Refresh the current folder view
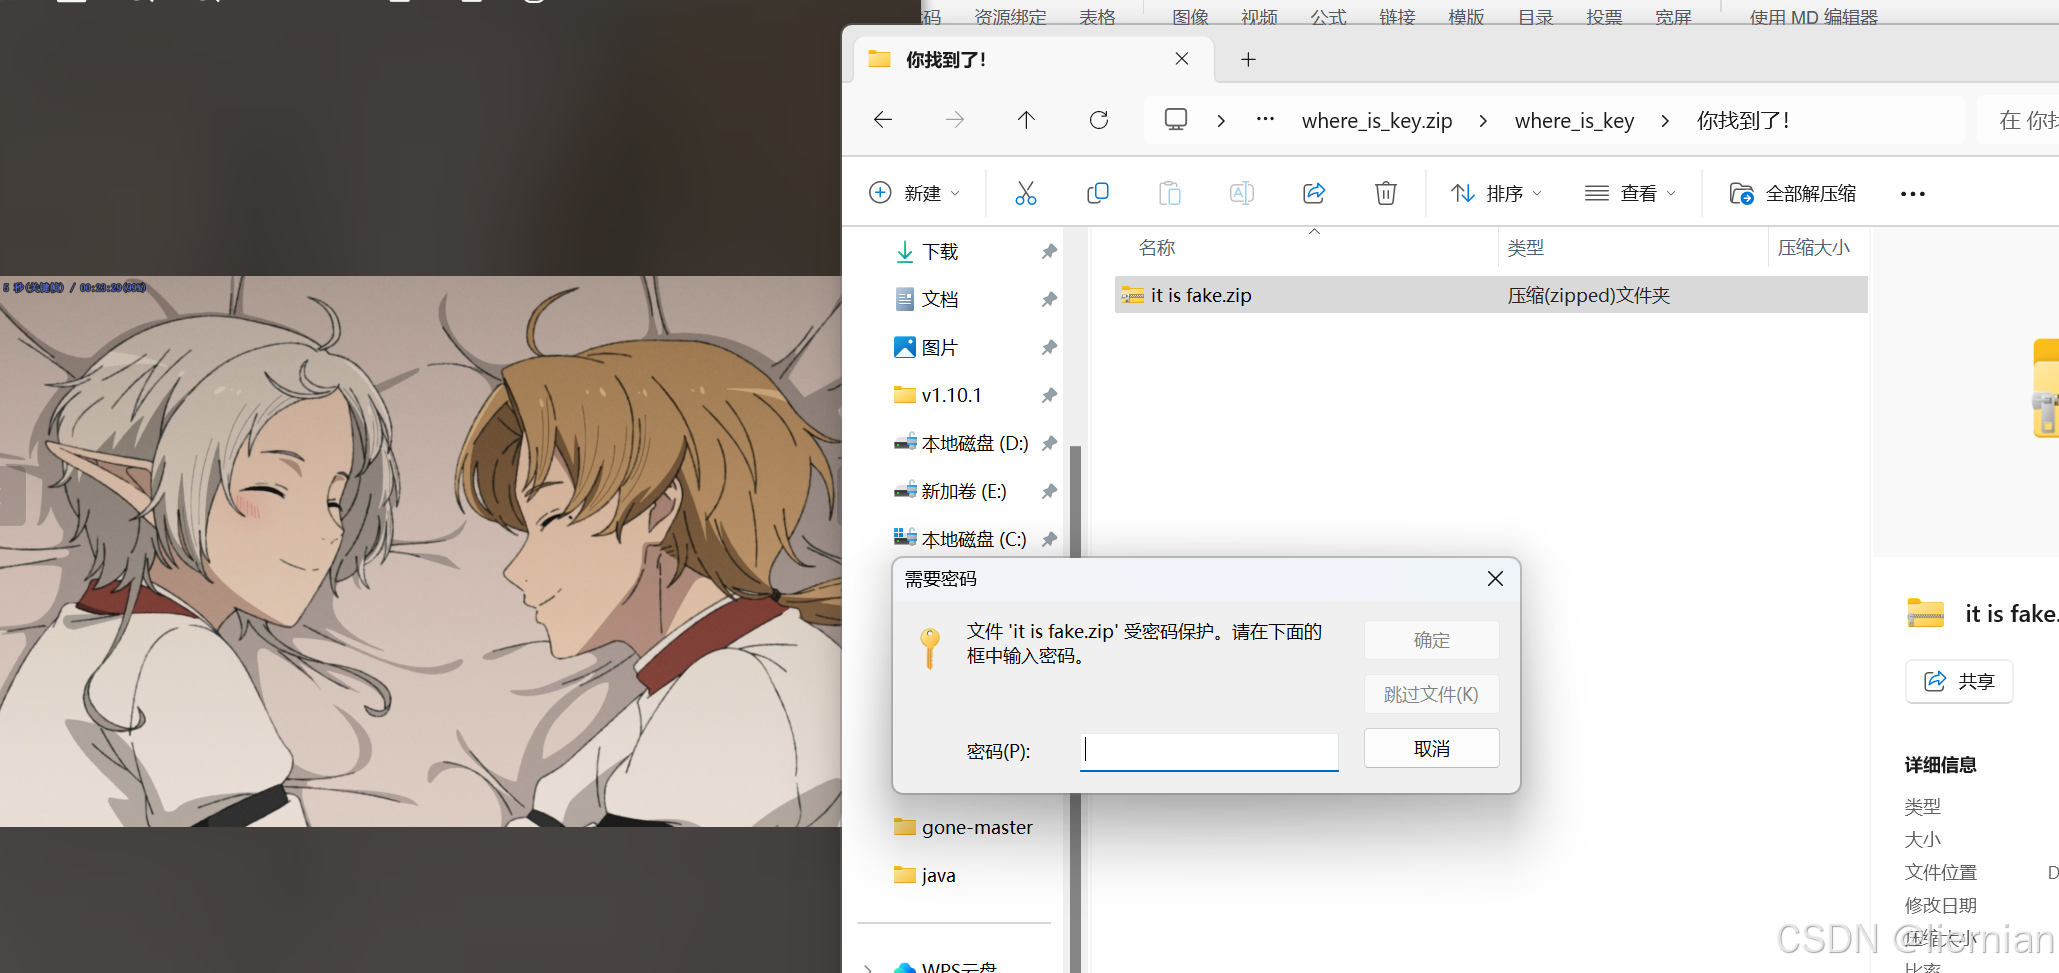 (x=1099, y=120)
